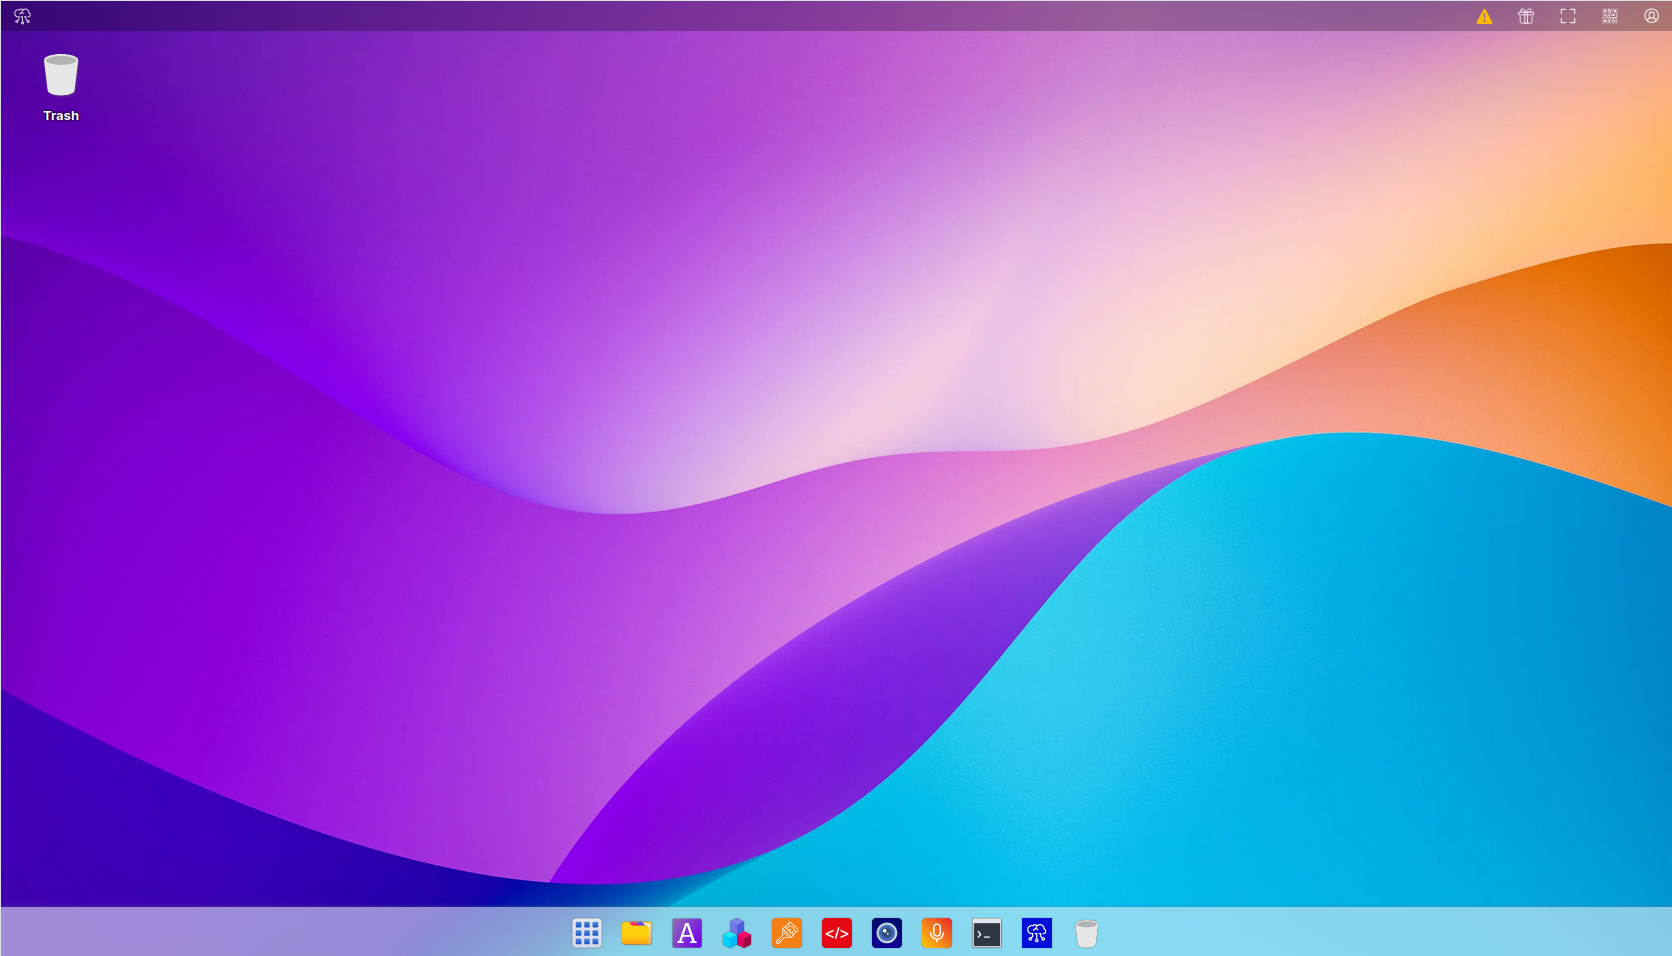Launch the orange paintbrush app

coord(787,933)
